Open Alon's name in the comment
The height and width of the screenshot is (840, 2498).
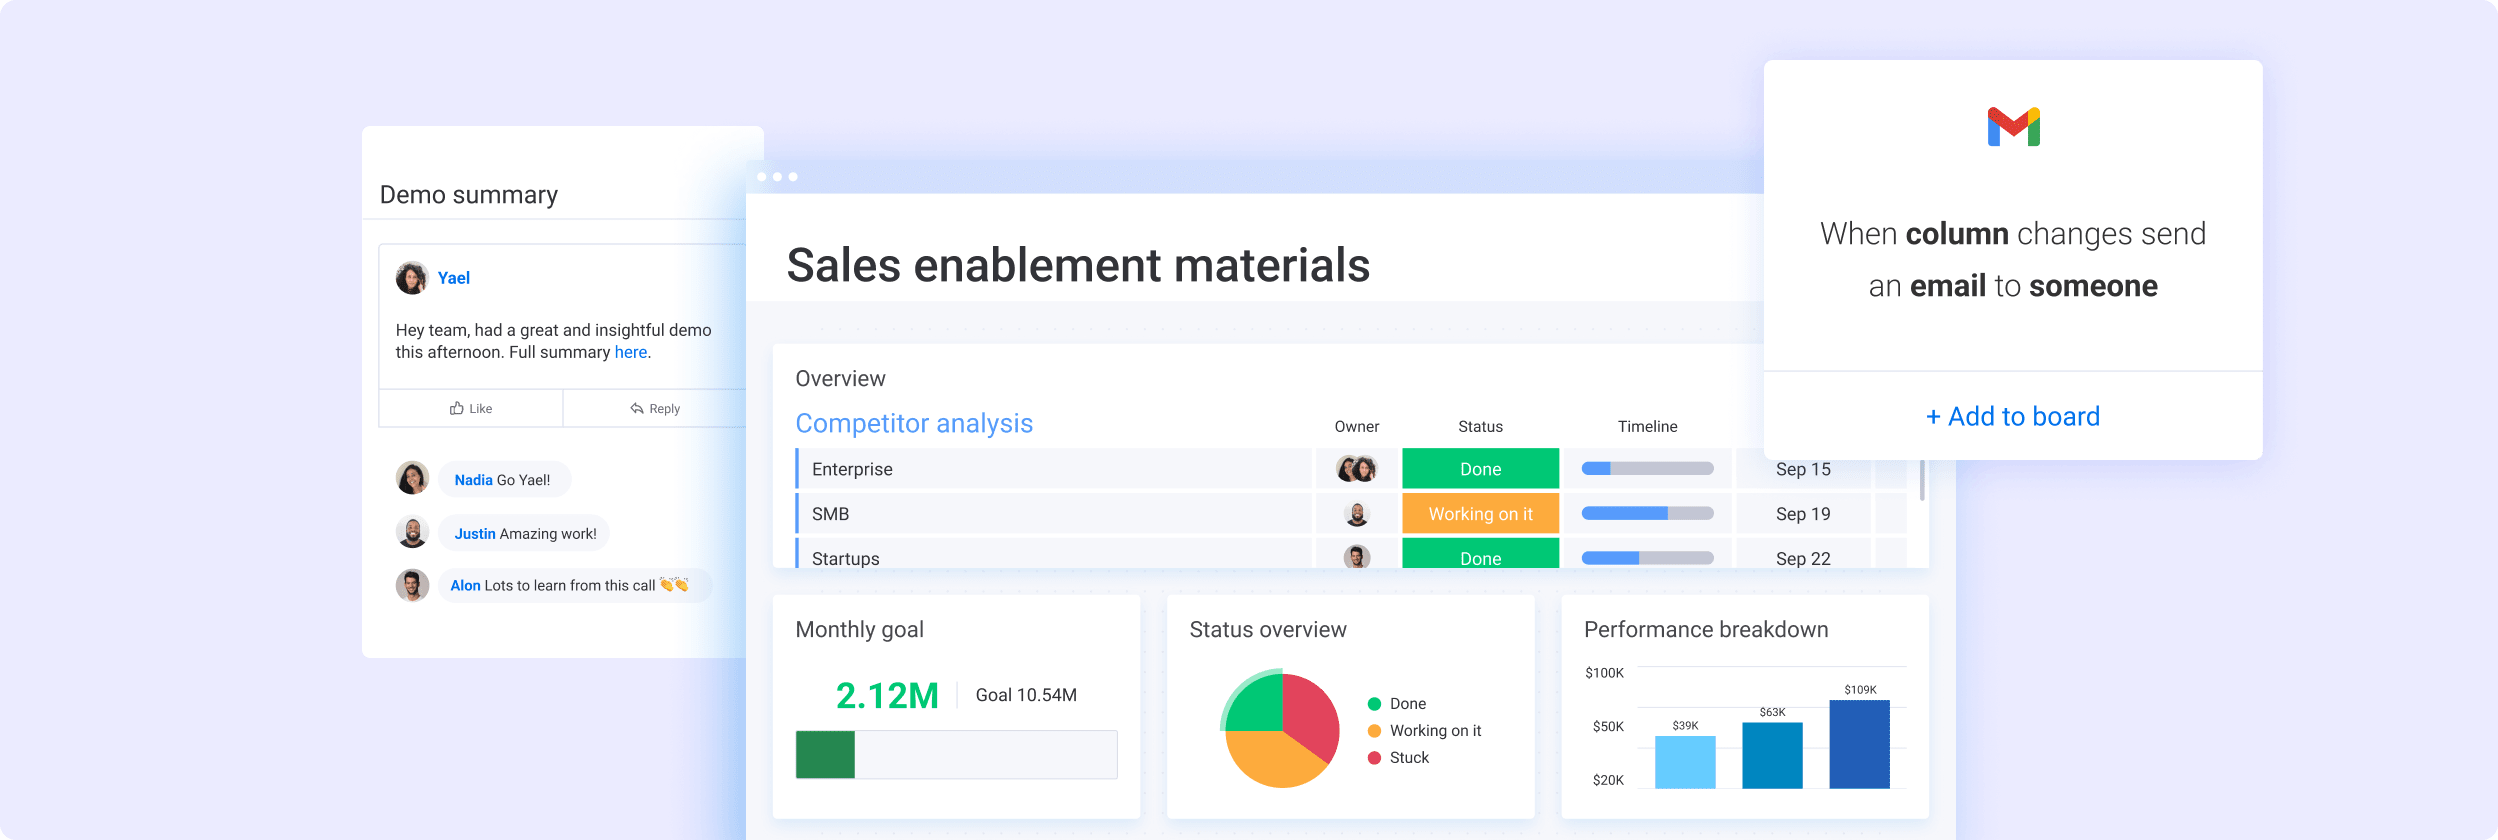pos(465,586)
